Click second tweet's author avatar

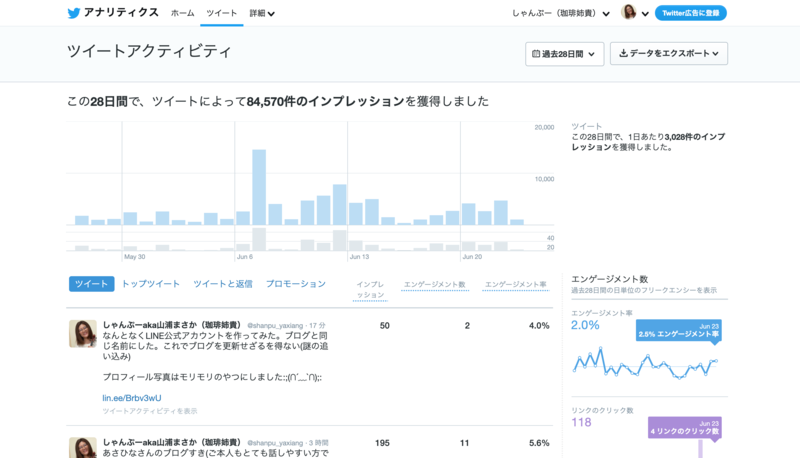(83, 447)
